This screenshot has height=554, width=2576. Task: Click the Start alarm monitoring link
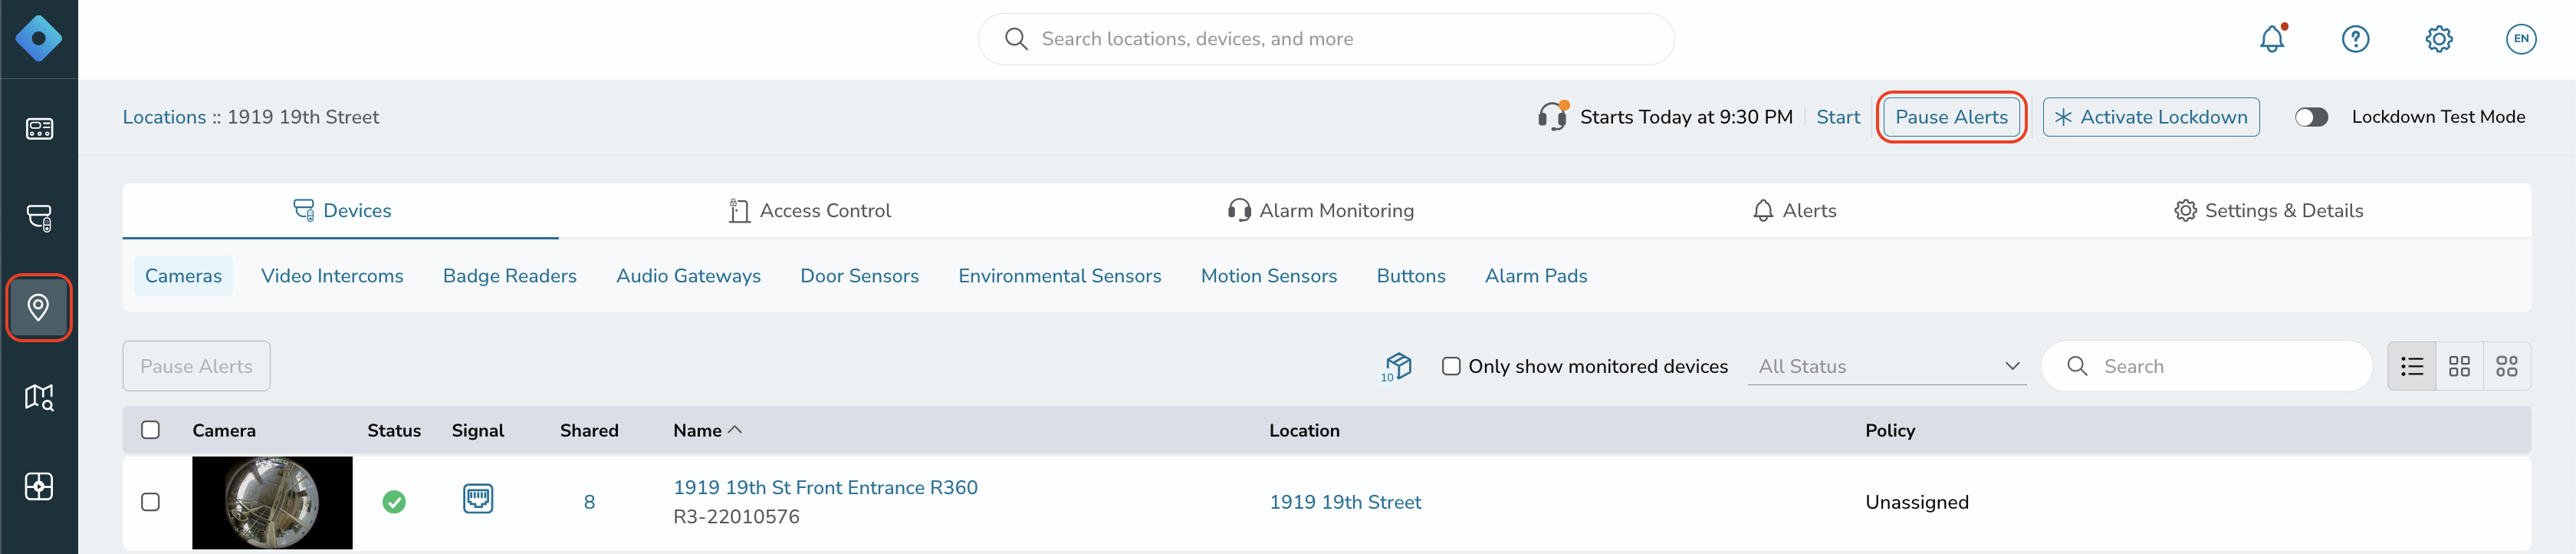(1838, 117)
